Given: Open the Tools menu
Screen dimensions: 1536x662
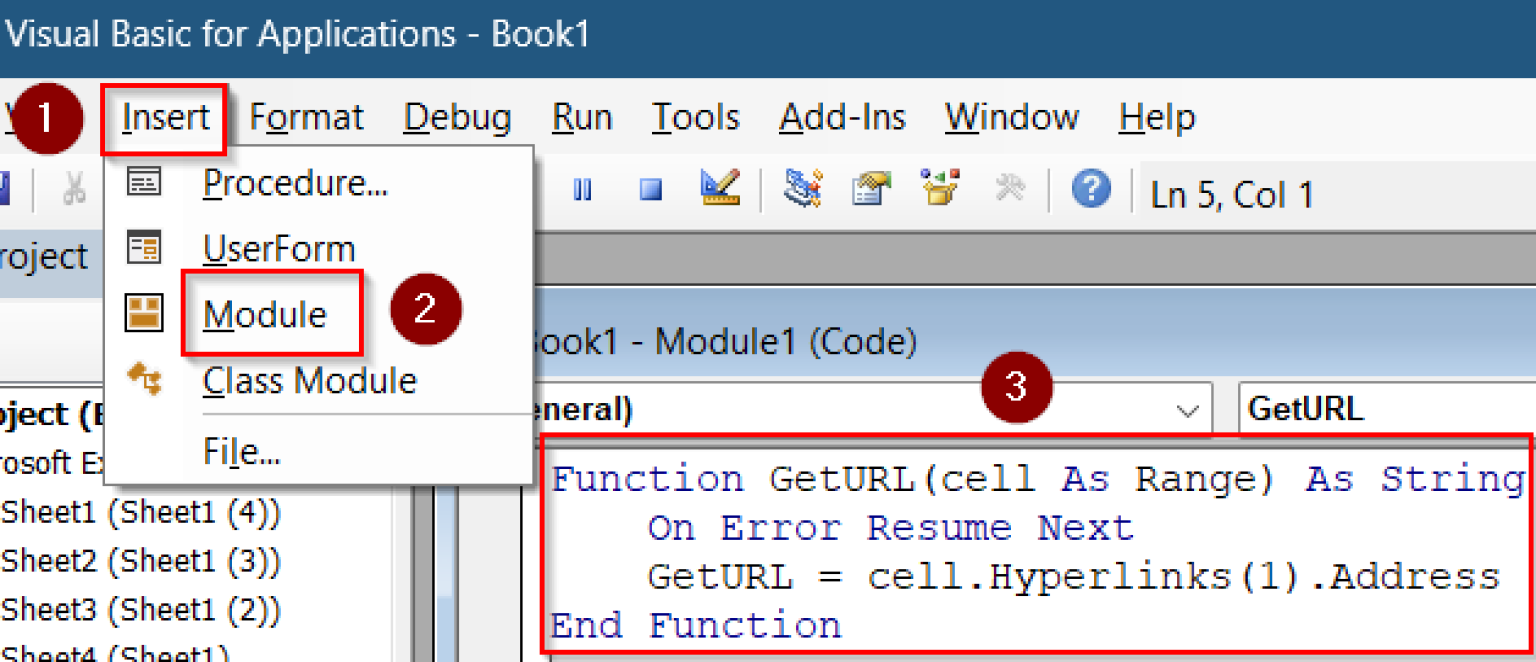Looking at the screenshot, I should coord(695,118).
